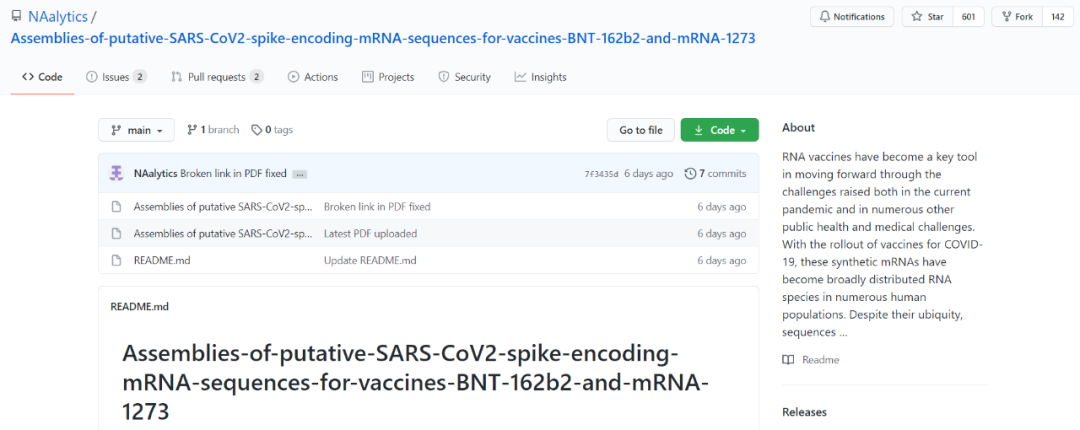Click the NAalytics avatar icon in commit row

coord(116,173)
